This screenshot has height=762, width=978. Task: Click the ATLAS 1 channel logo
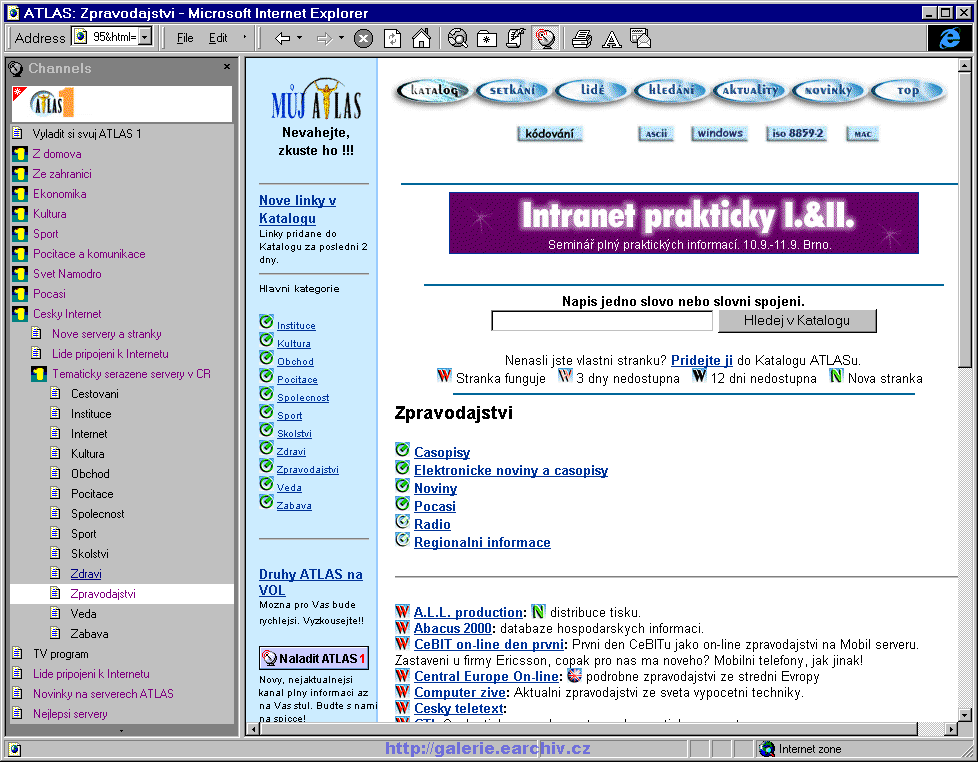52,104
